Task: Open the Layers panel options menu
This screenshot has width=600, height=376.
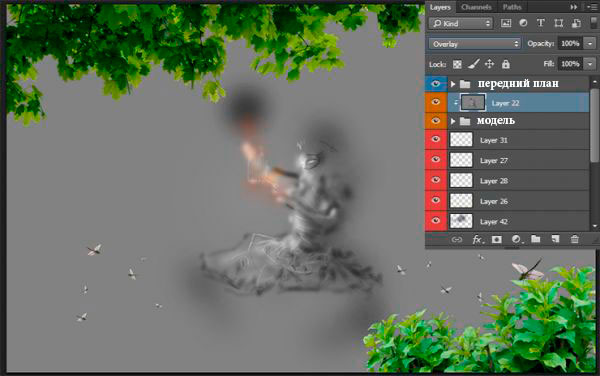Action: [x=592, y=7]
